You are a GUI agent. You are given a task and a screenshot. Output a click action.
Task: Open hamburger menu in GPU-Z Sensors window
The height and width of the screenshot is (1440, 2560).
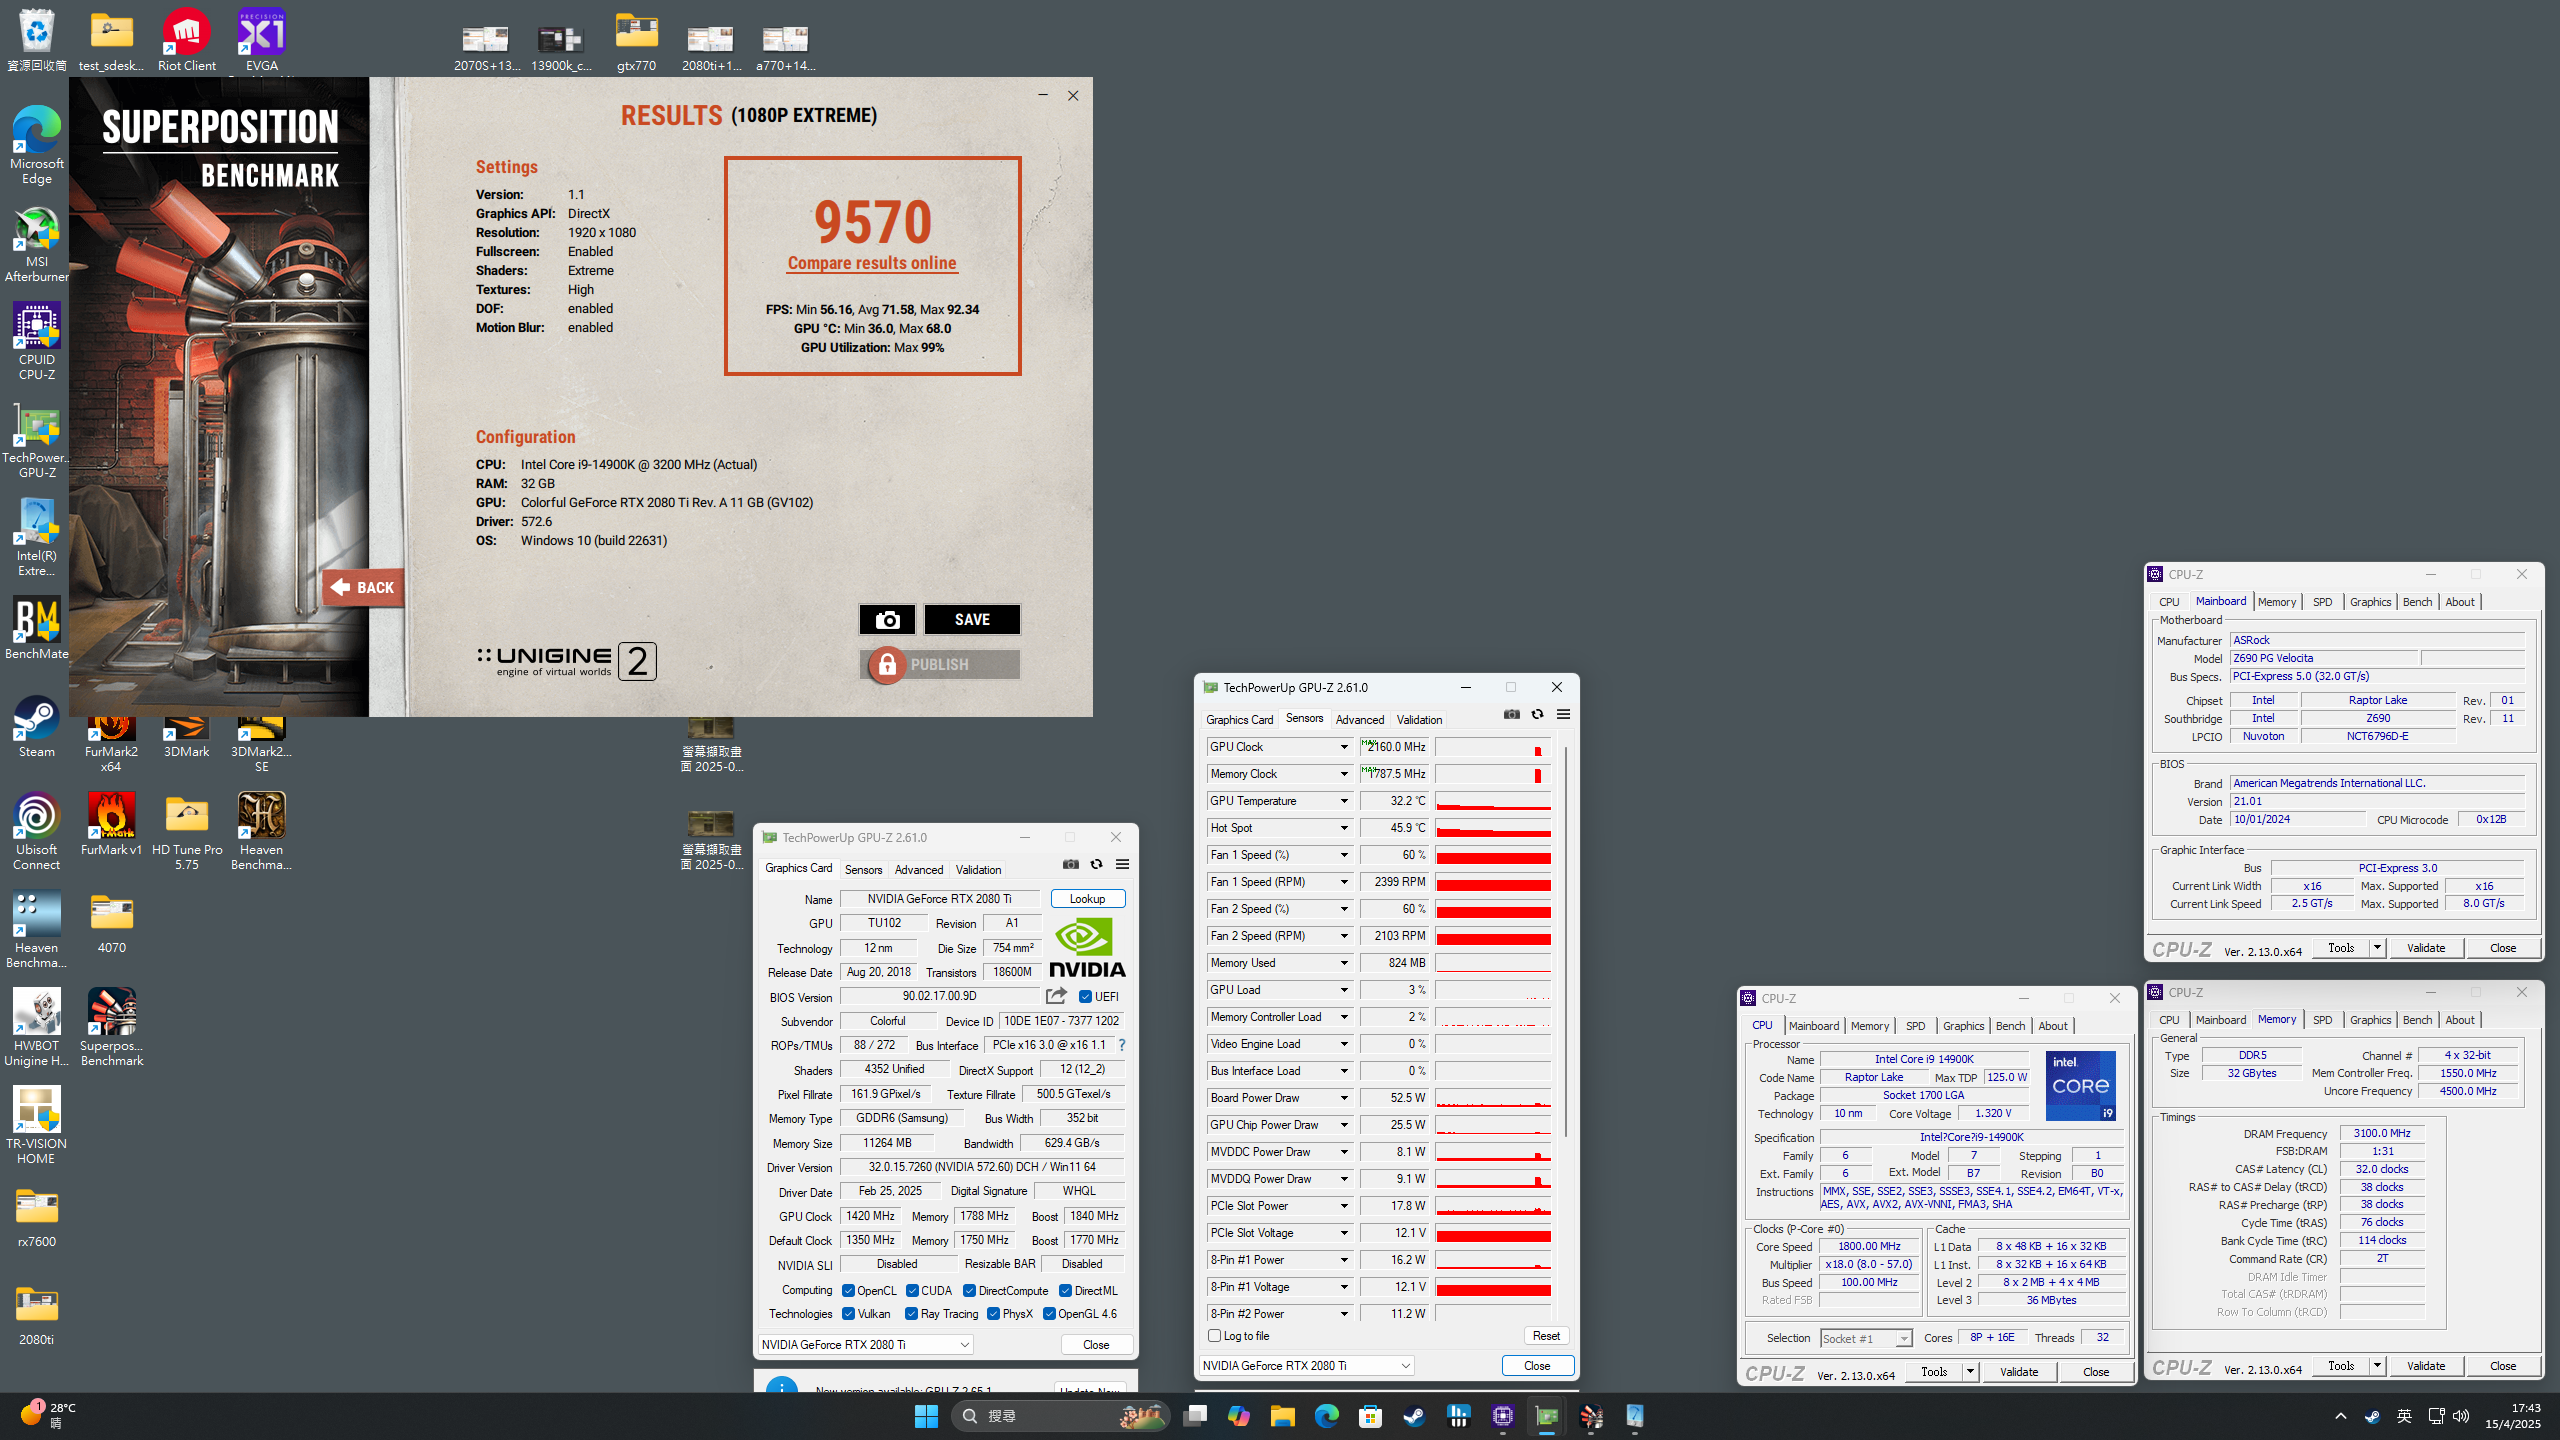1564,714
